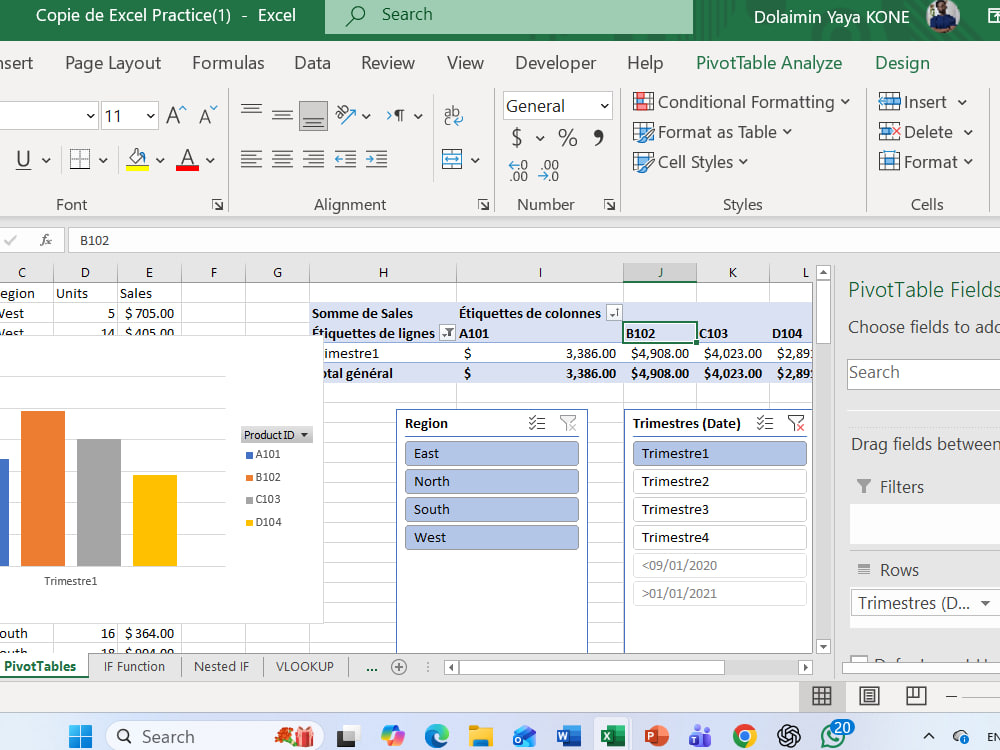The height and width of the screenshot is (750, 1000).
Task: Open Trimestres field dropdown in Rows
Action: click(x=985, y=603)
